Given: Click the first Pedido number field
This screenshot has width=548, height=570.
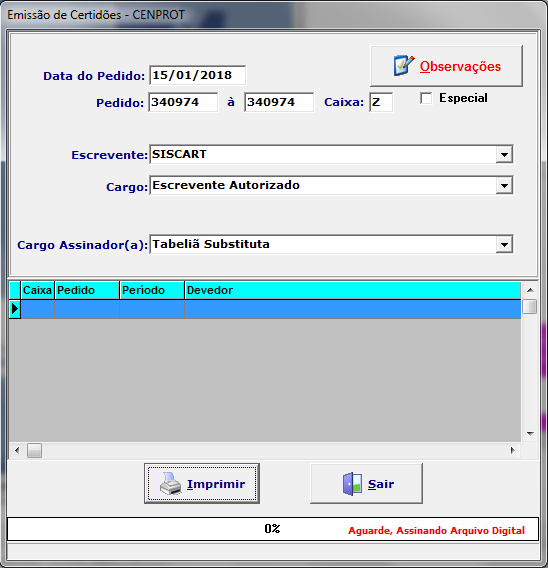Looking at the screenshot, I should pos(183,102).
